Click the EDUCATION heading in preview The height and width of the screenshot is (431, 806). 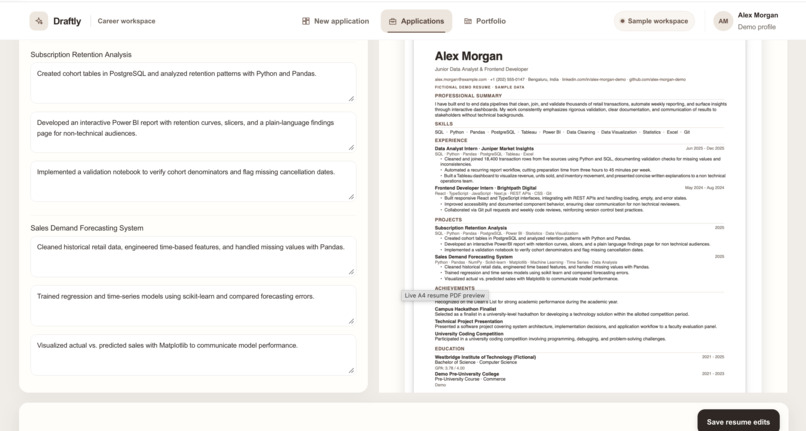(x=449, y=349)
